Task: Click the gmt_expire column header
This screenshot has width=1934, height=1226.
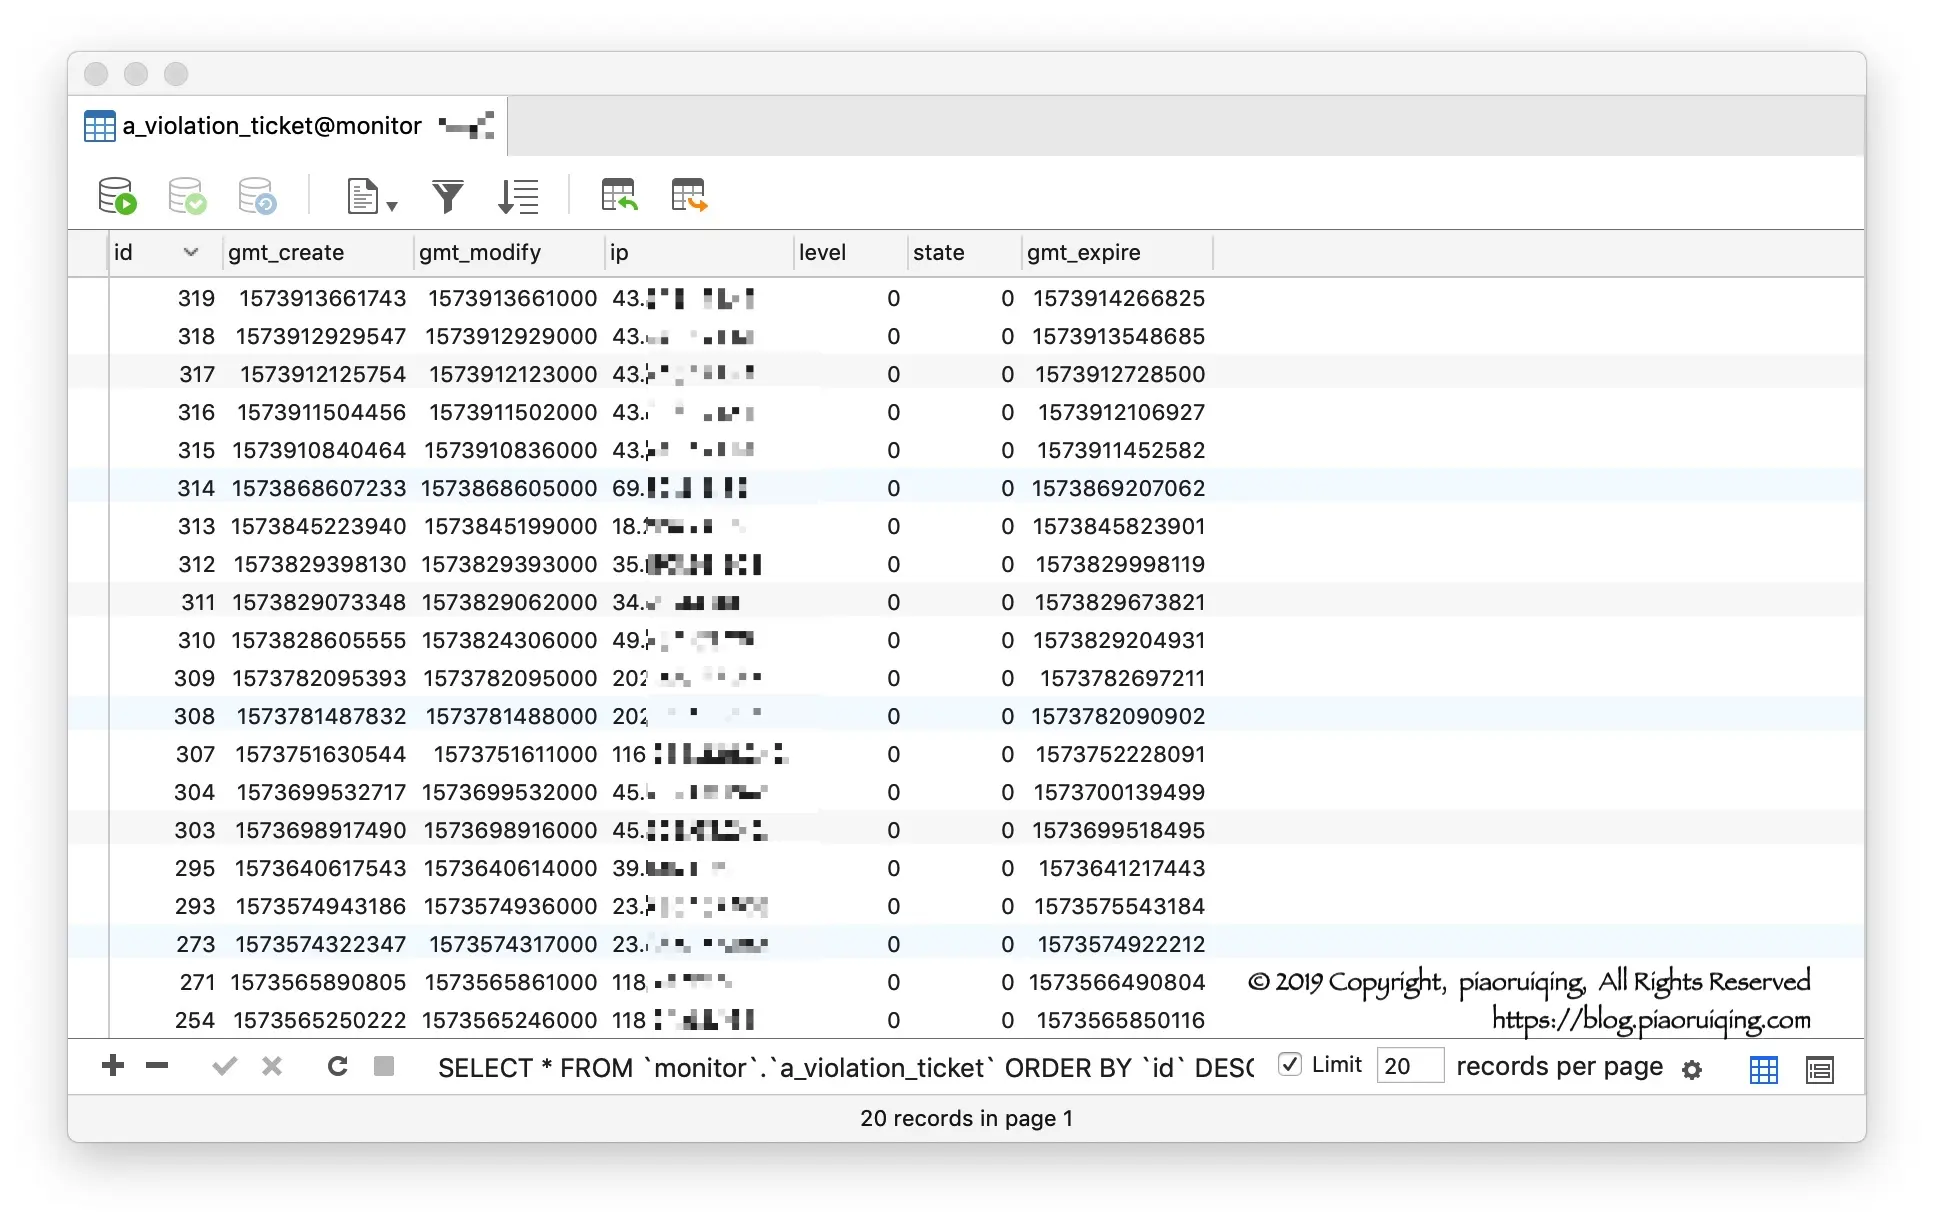Action: (x=1117, y=253)
